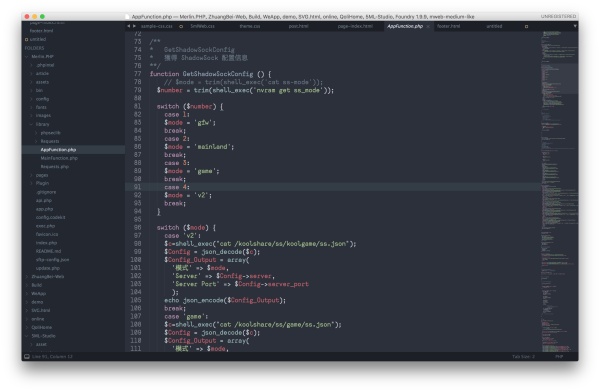The width and height of the screenshot is (600, 392).
Task: Expand the online folder
Action: tap(27, 319)
